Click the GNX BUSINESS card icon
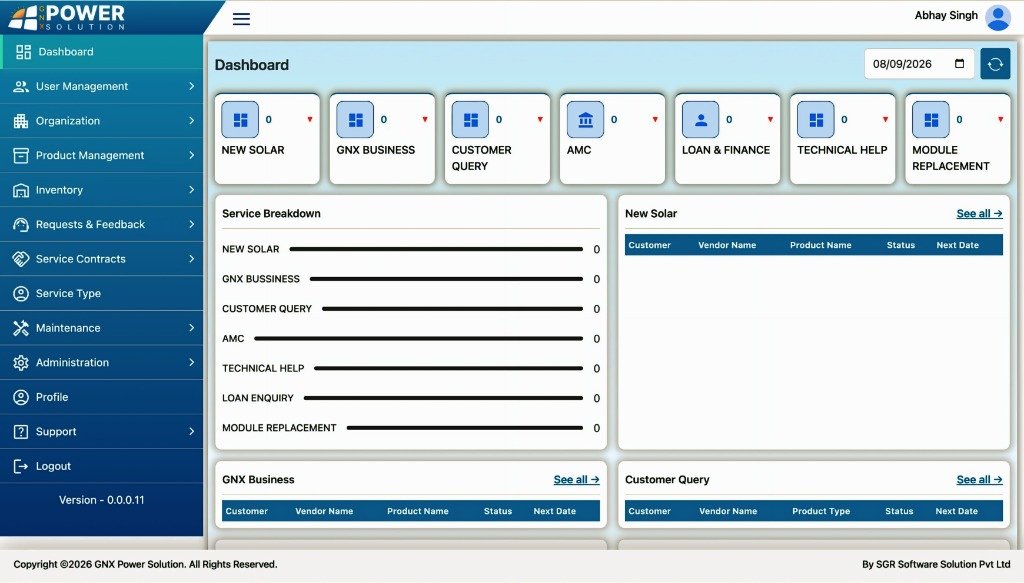 click(x=355, y=119)
